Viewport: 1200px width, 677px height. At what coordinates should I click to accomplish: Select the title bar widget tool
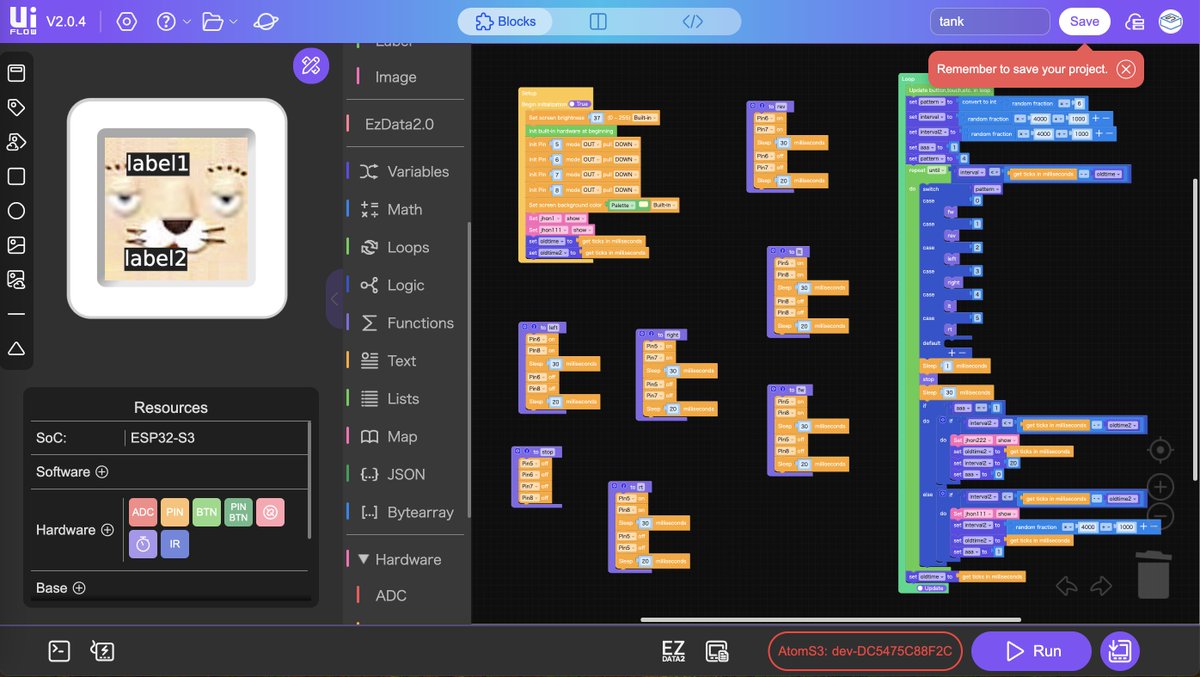click(16, 73)
